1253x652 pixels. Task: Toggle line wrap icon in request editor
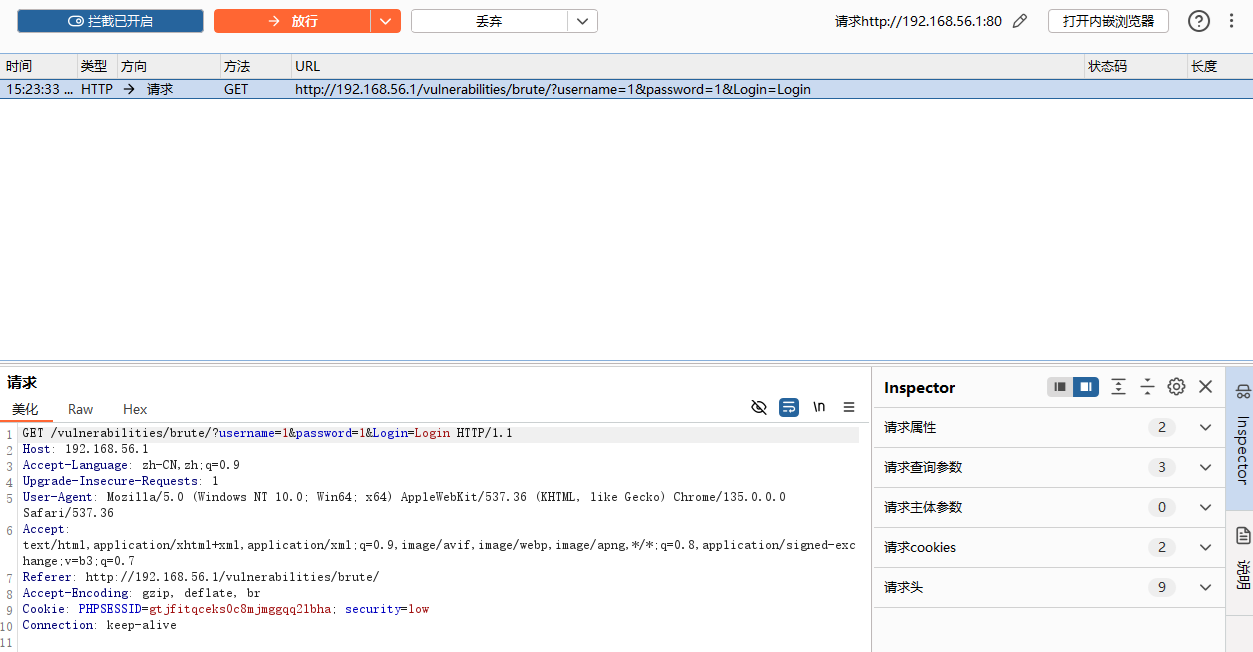(x=789, y=407)
